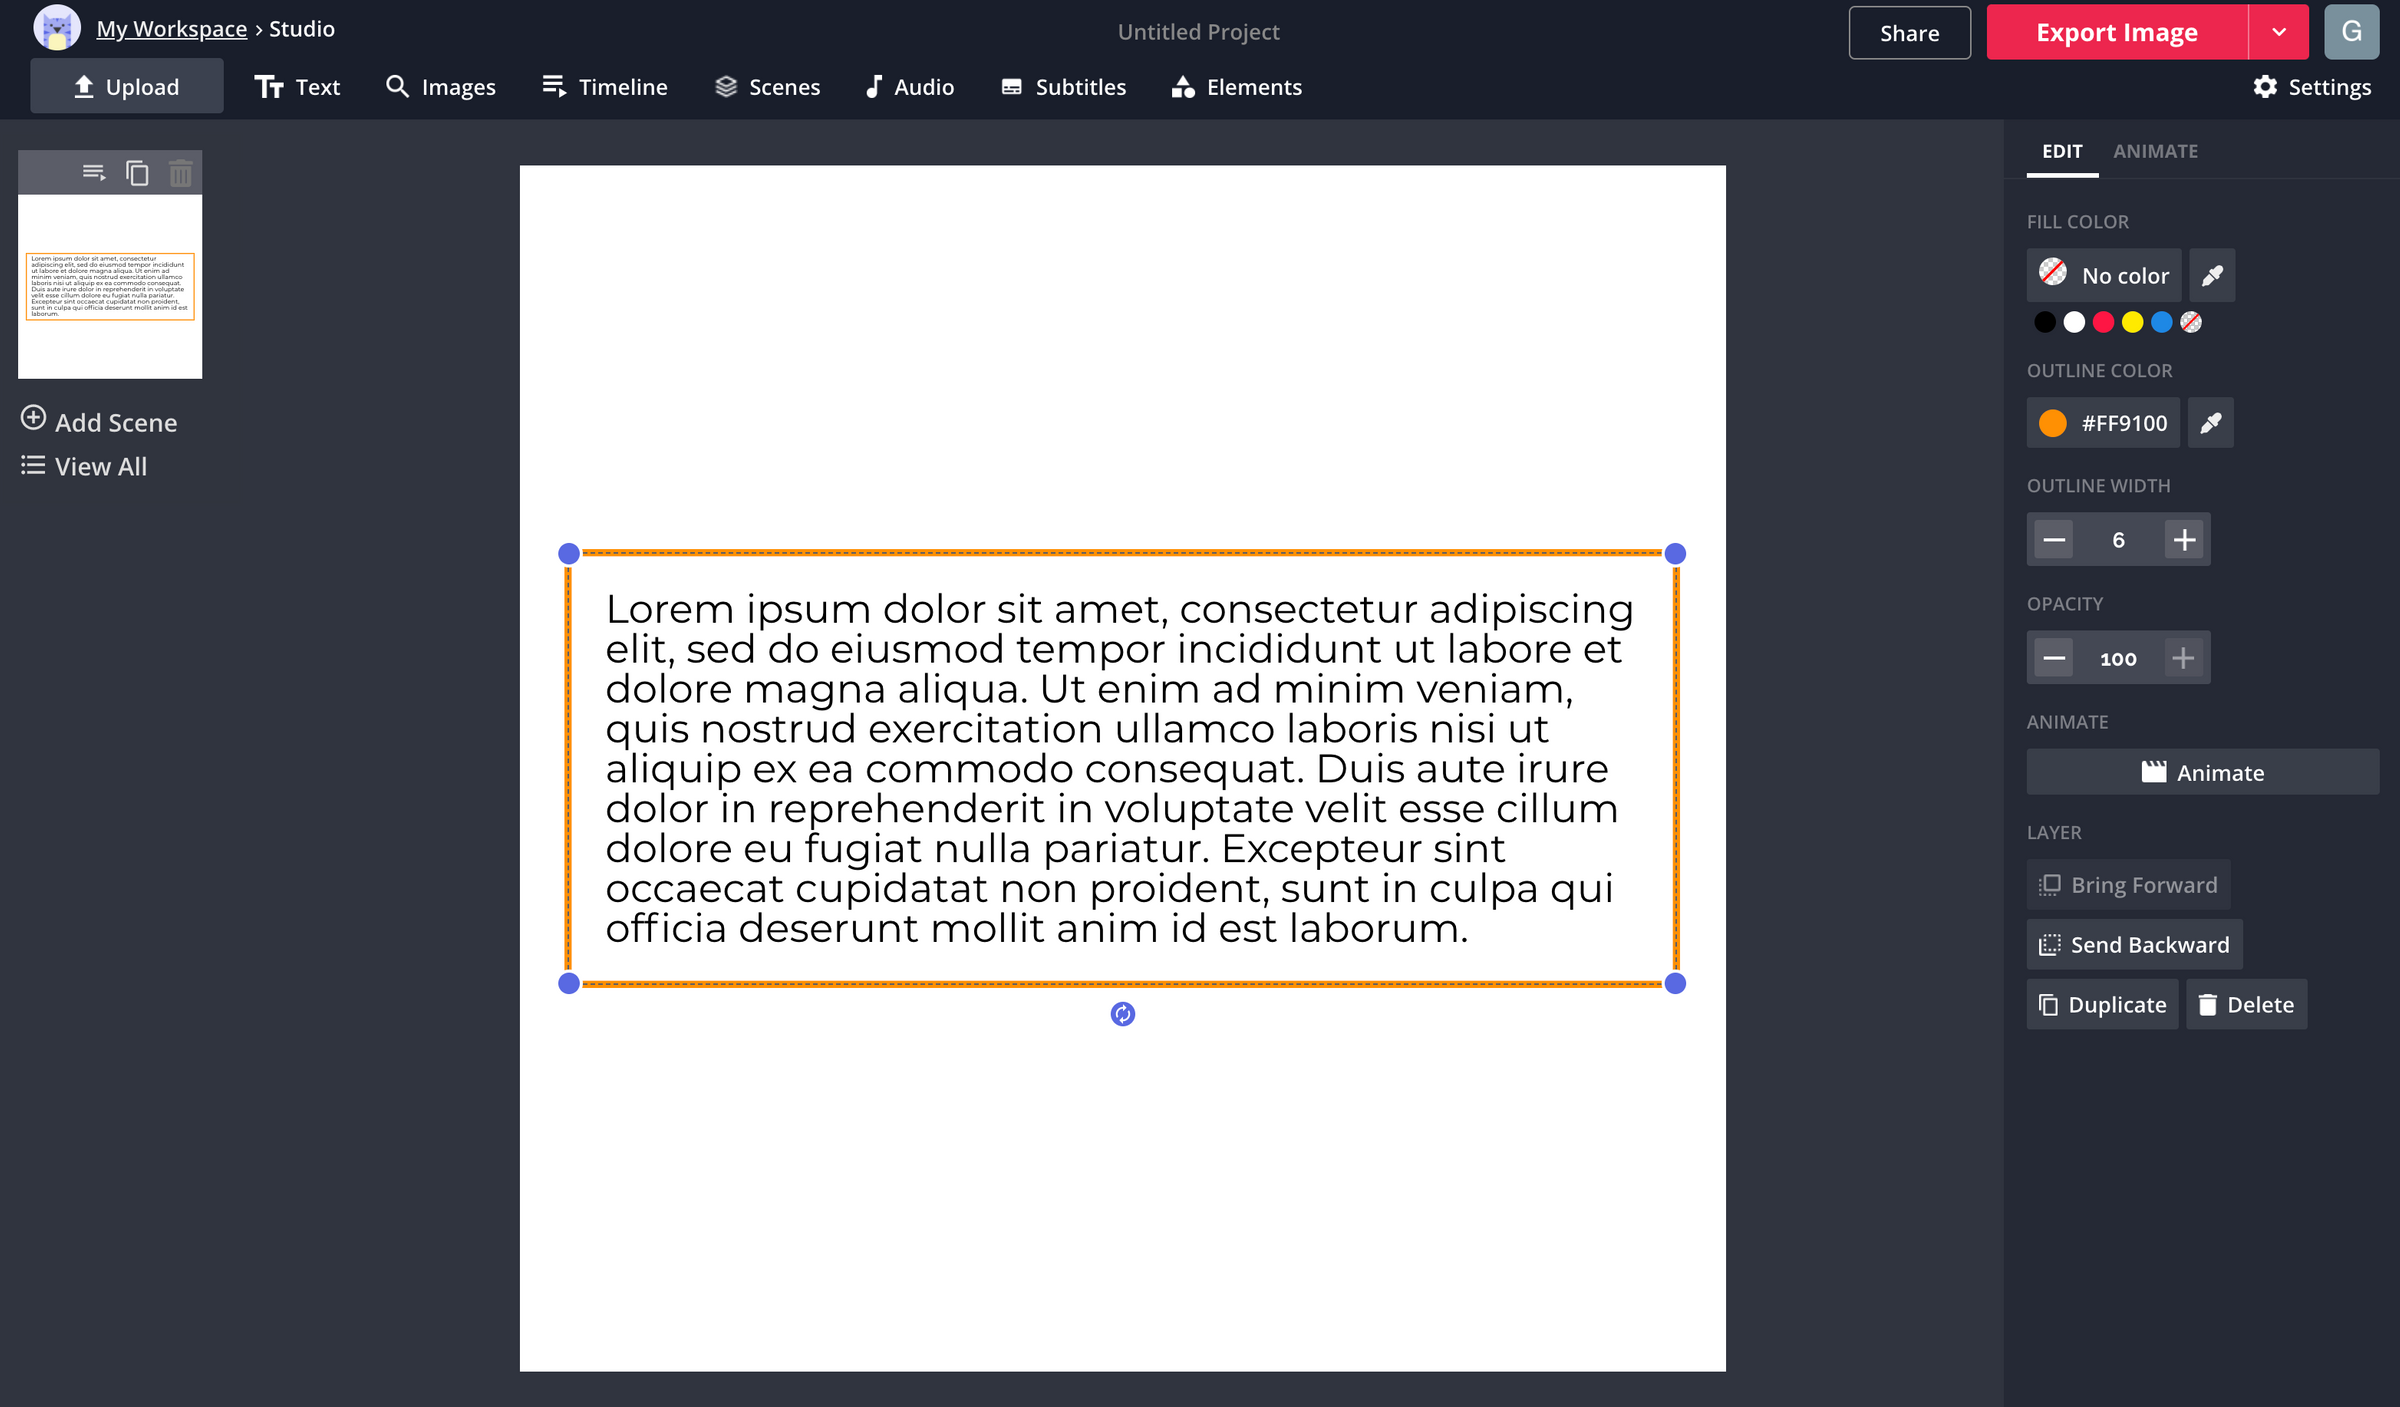2400x1407 pixels.
Task: Open the Timeline panel
Action: tap(604, 87)
